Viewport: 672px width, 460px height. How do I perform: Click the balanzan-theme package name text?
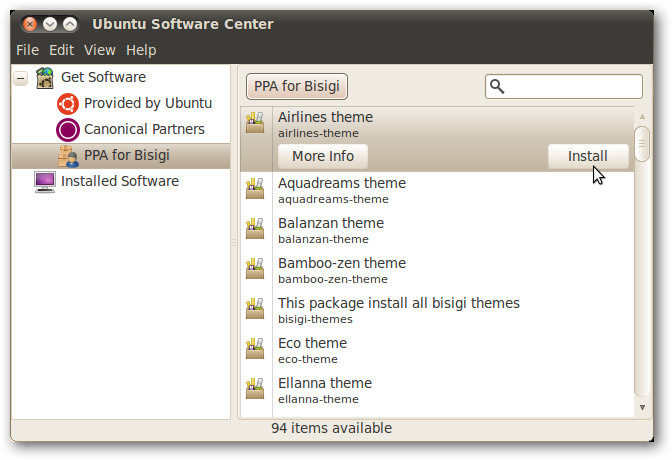click(323, 240)
